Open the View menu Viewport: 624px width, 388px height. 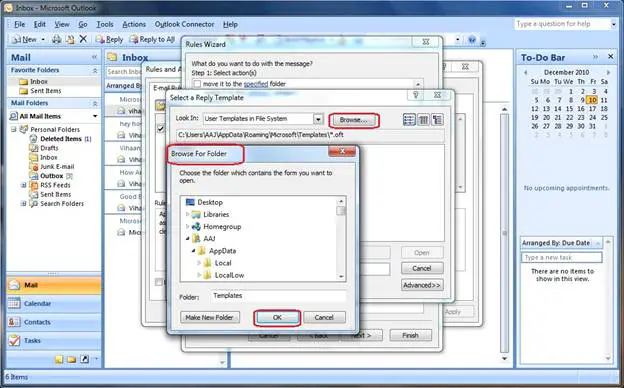pos(62,24)
